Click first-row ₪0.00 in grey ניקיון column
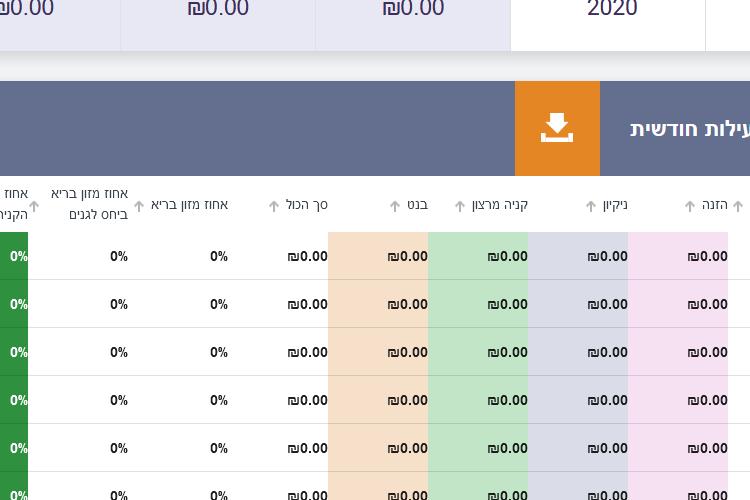750x500 pixels. click(x=607, y=256)
